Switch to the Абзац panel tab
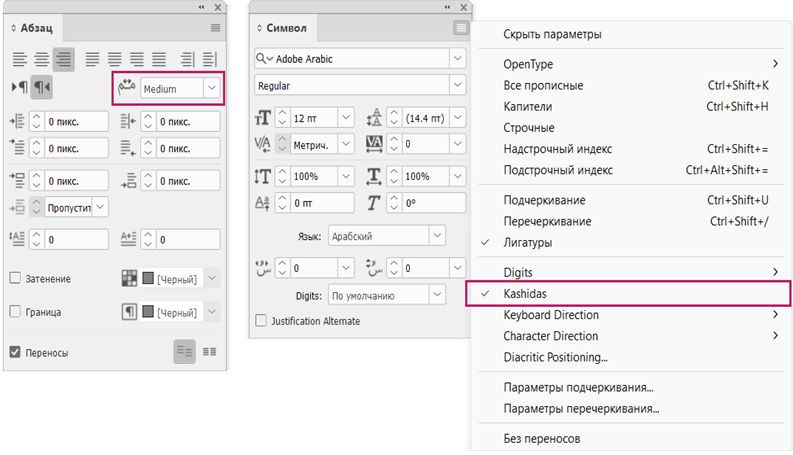 pyautogui.click(x=35, y=28)
